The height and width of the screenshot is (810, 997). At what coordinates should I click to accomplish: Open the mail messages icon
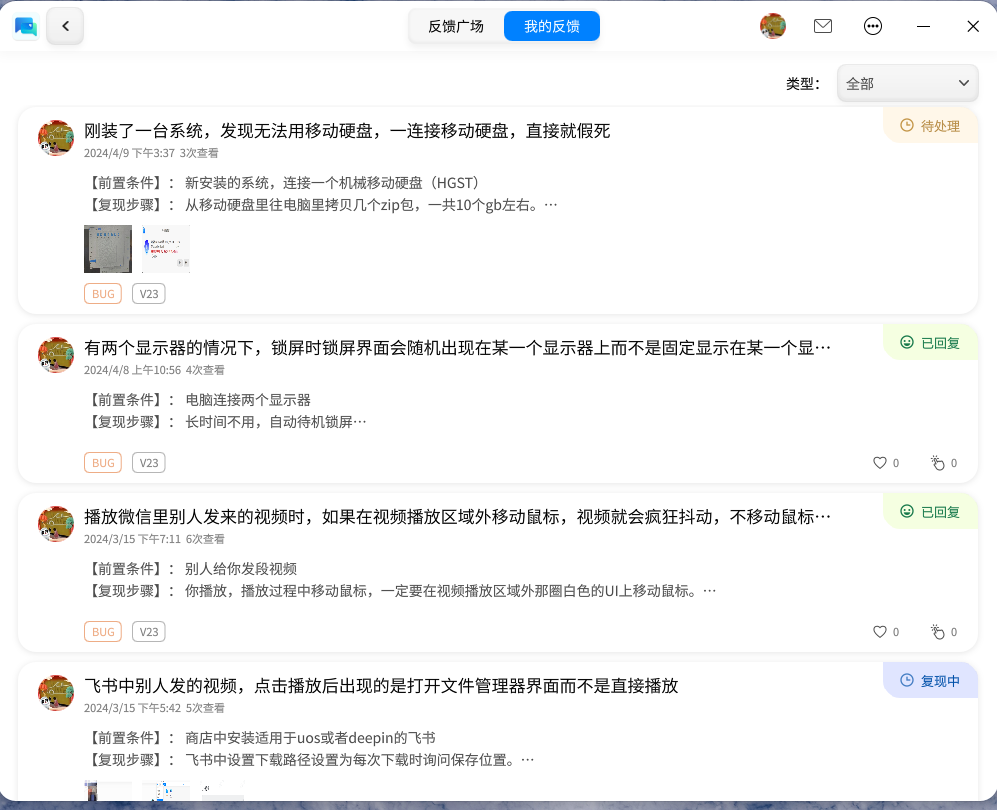[x=823, y=26]
